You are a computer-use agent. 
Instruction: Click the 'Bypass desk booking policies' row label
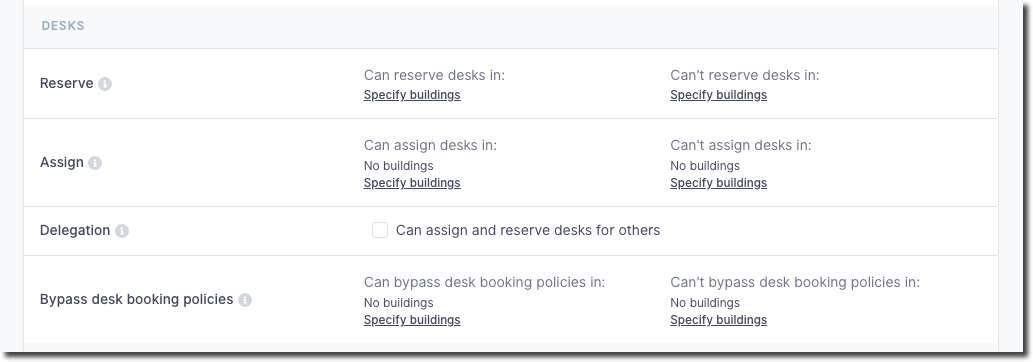point(136,299)
